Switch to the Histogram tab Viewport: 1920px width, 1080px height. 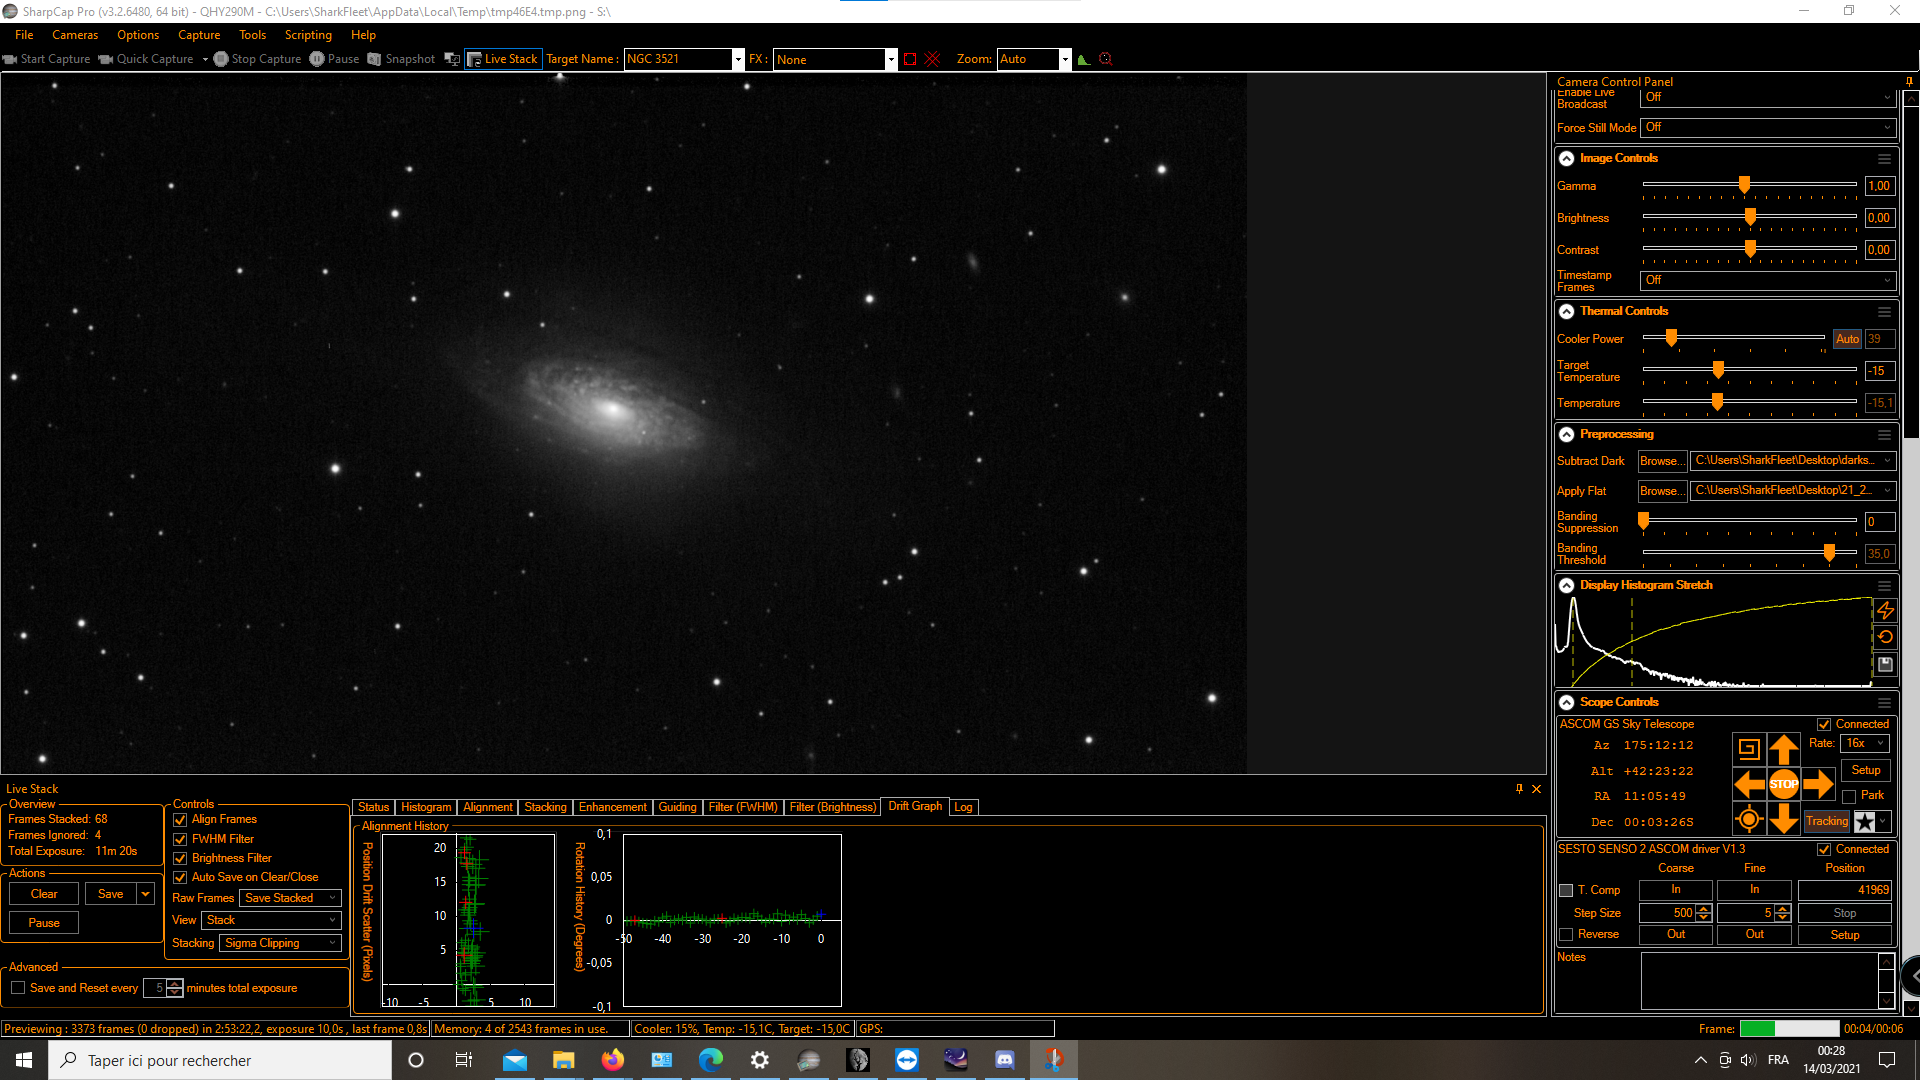click(x=426, y=807)
